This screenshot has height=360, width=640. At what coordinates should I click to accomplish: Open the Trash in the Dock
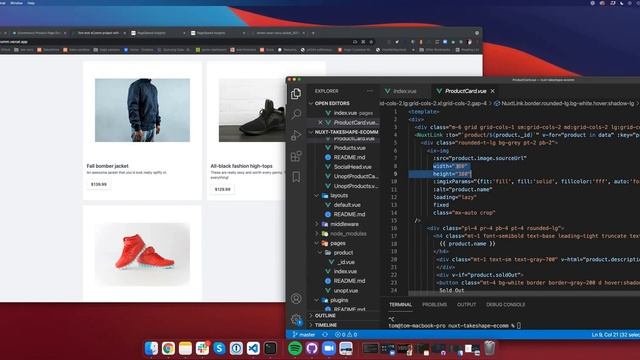[489, 349]
